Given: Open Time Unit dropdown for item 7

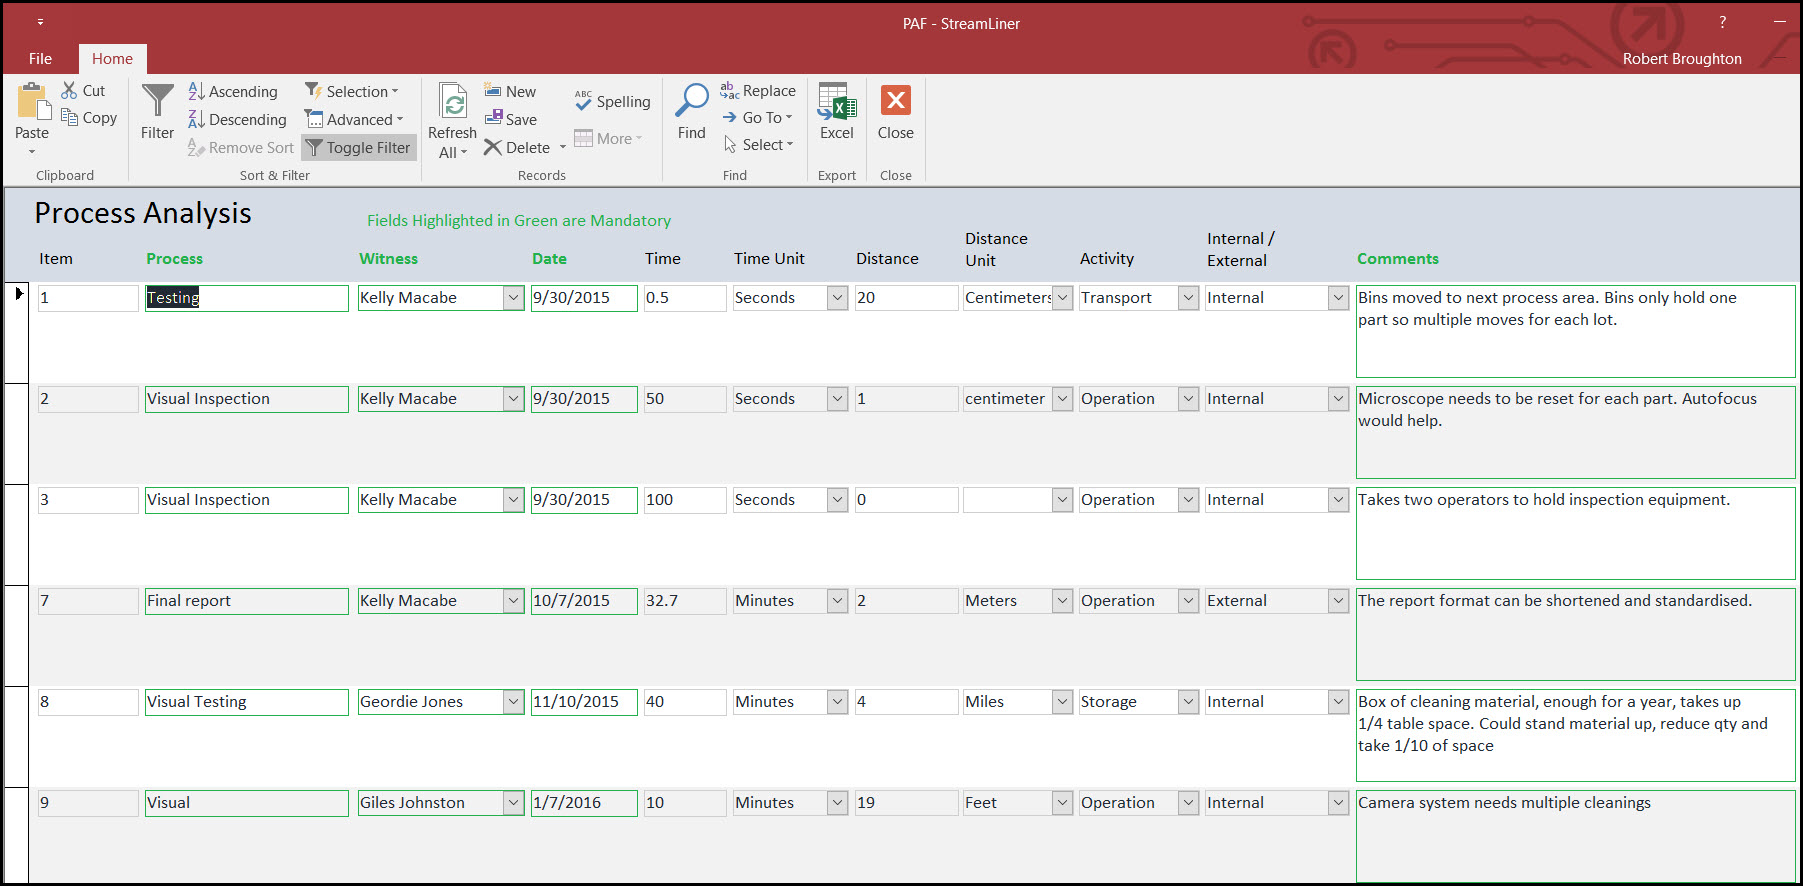Looking at the screenshot, I should pos(838,601).
